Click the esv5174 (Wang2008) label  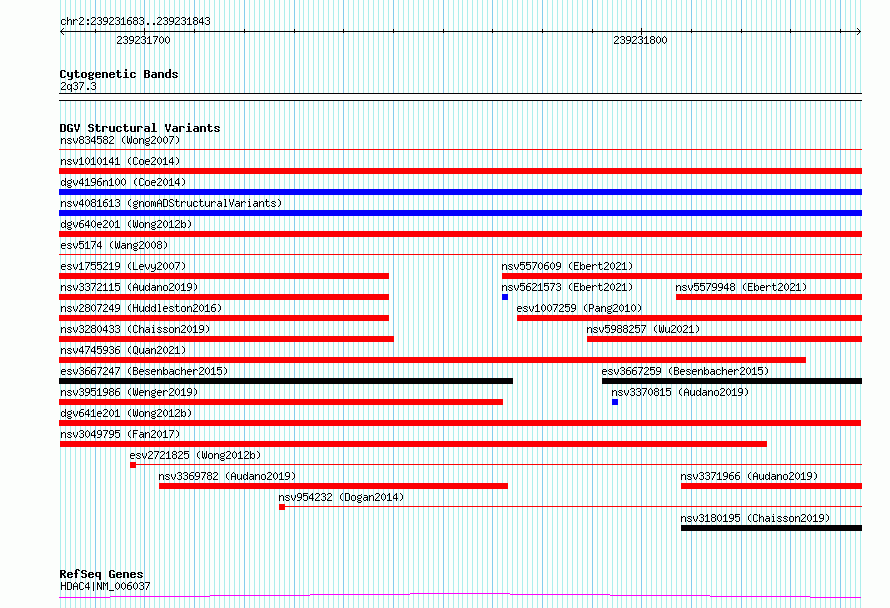(x=114, y=245)
